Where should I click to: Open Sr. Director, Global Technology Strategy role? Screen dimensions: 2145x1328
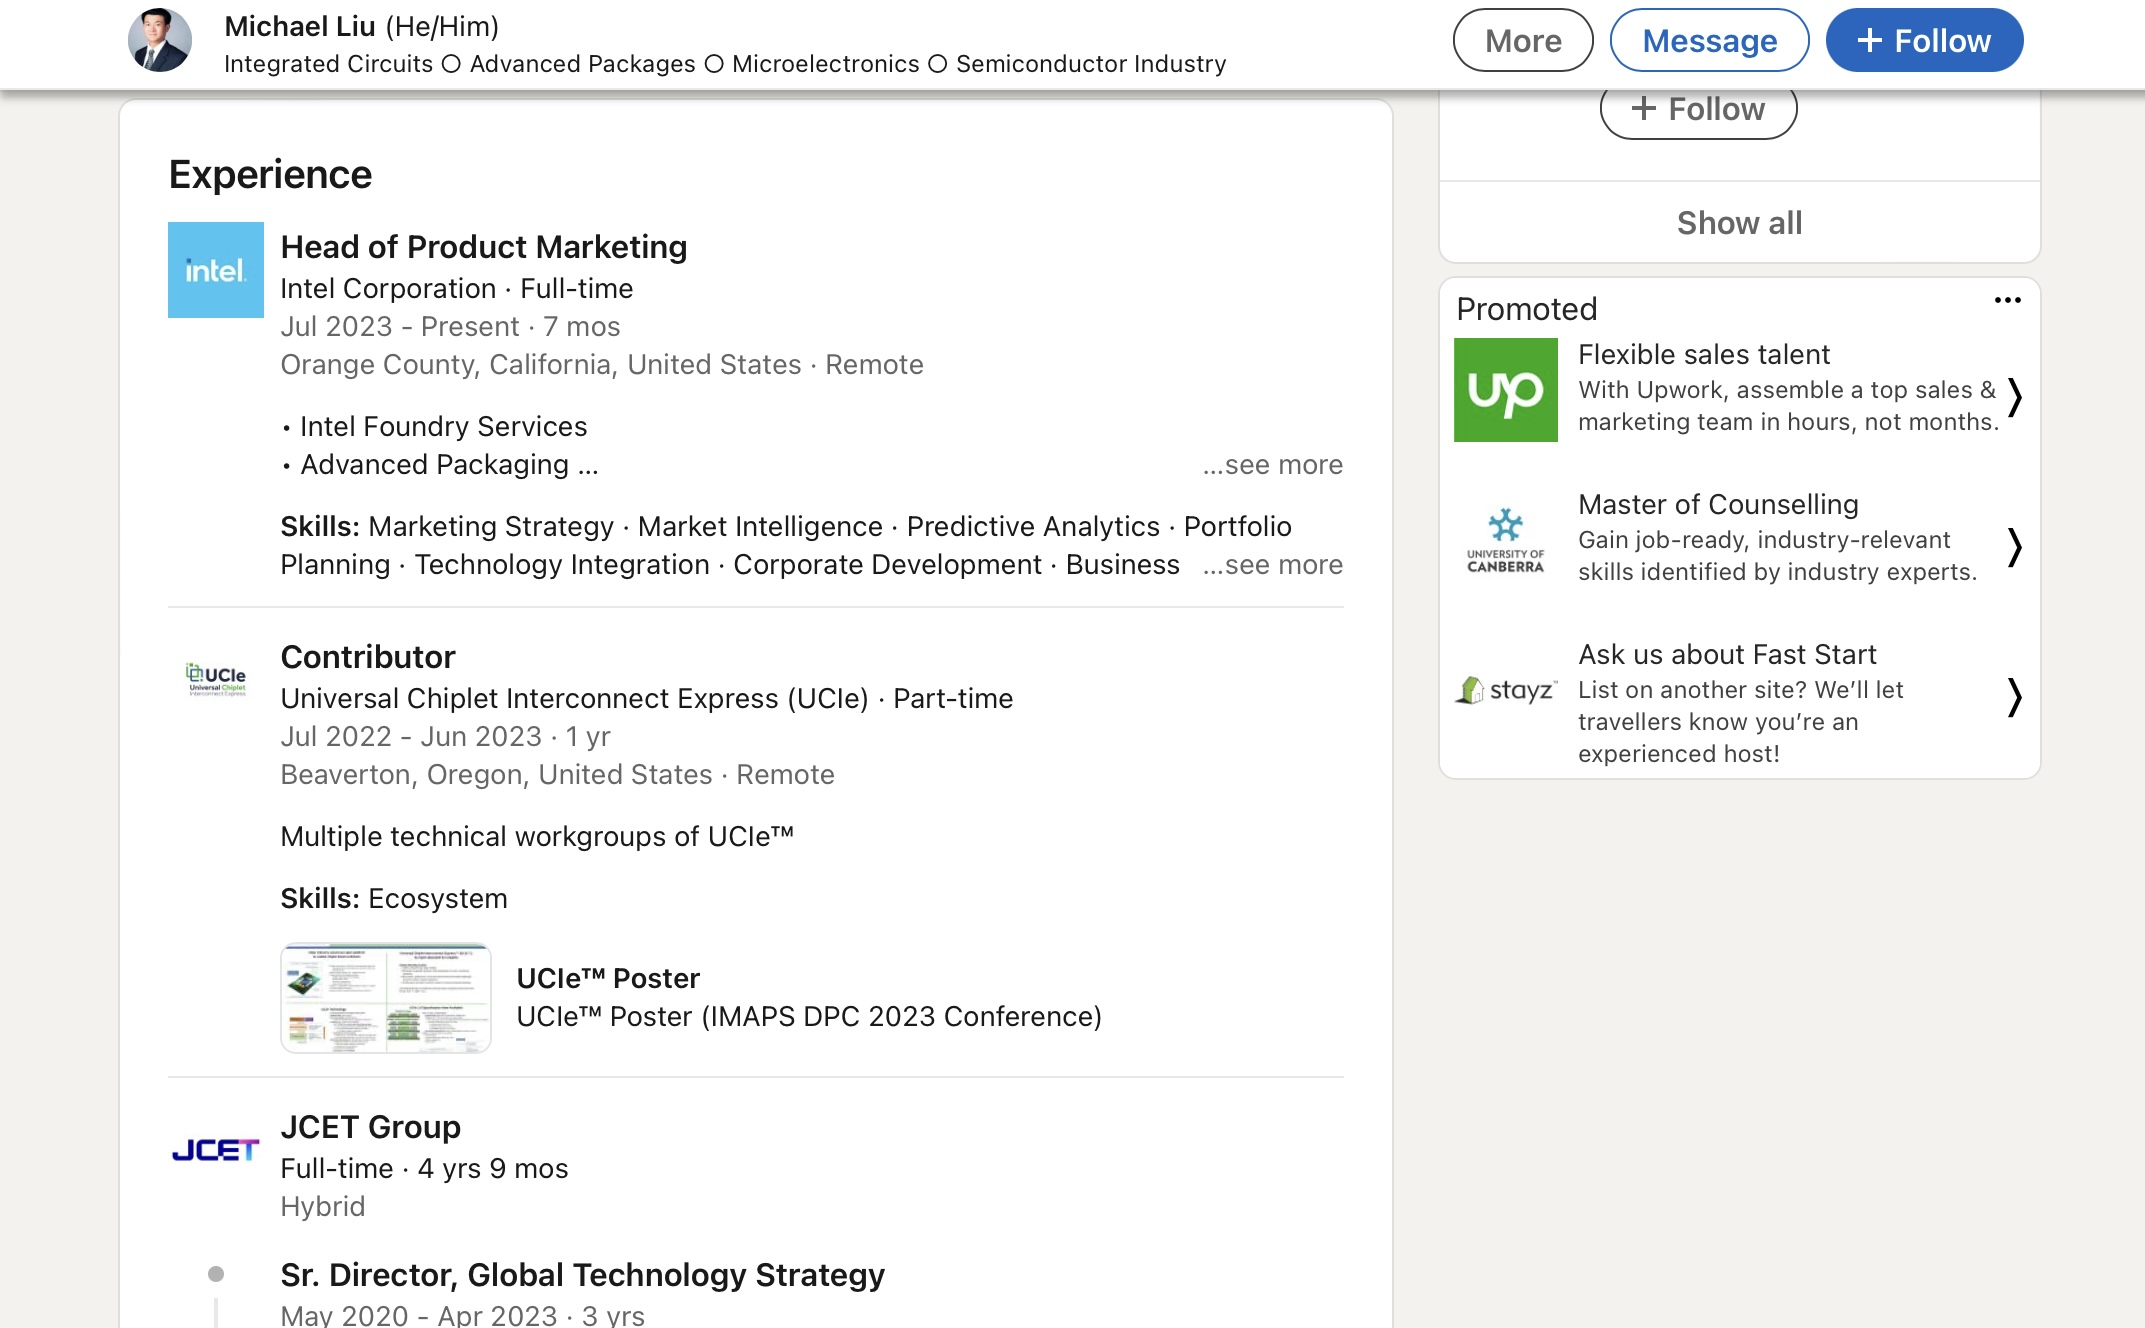583,1275
